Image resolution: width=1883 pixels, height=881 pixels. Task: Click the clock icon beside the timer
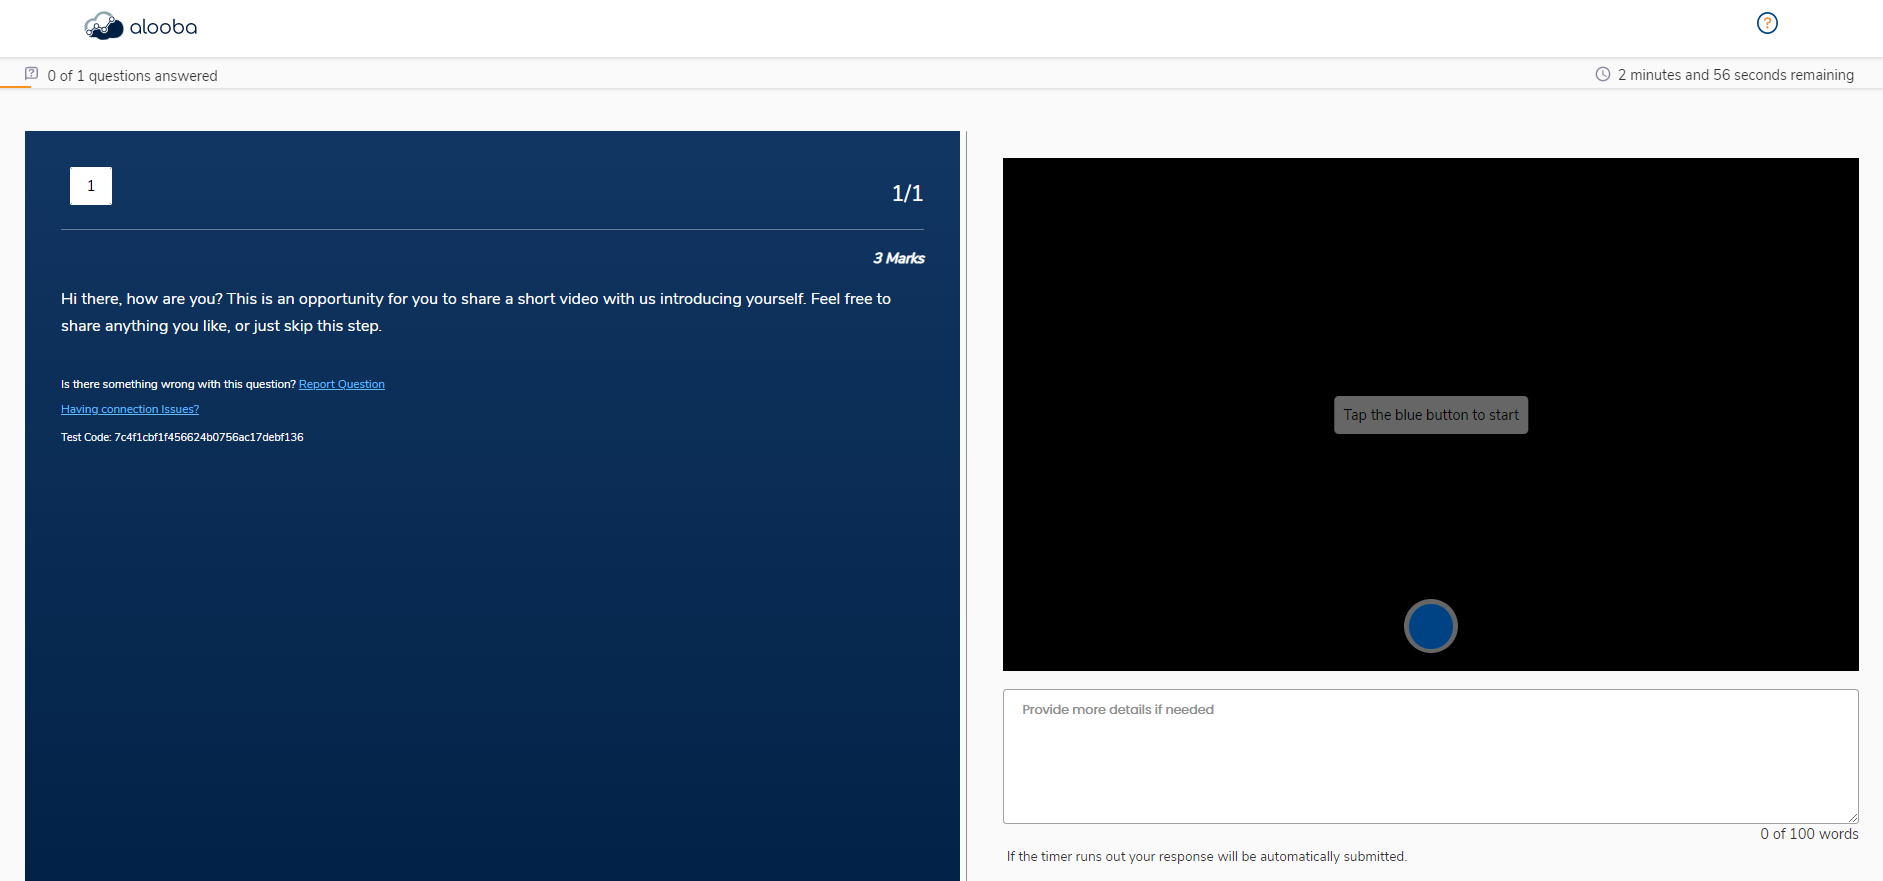pos(1602,74)
